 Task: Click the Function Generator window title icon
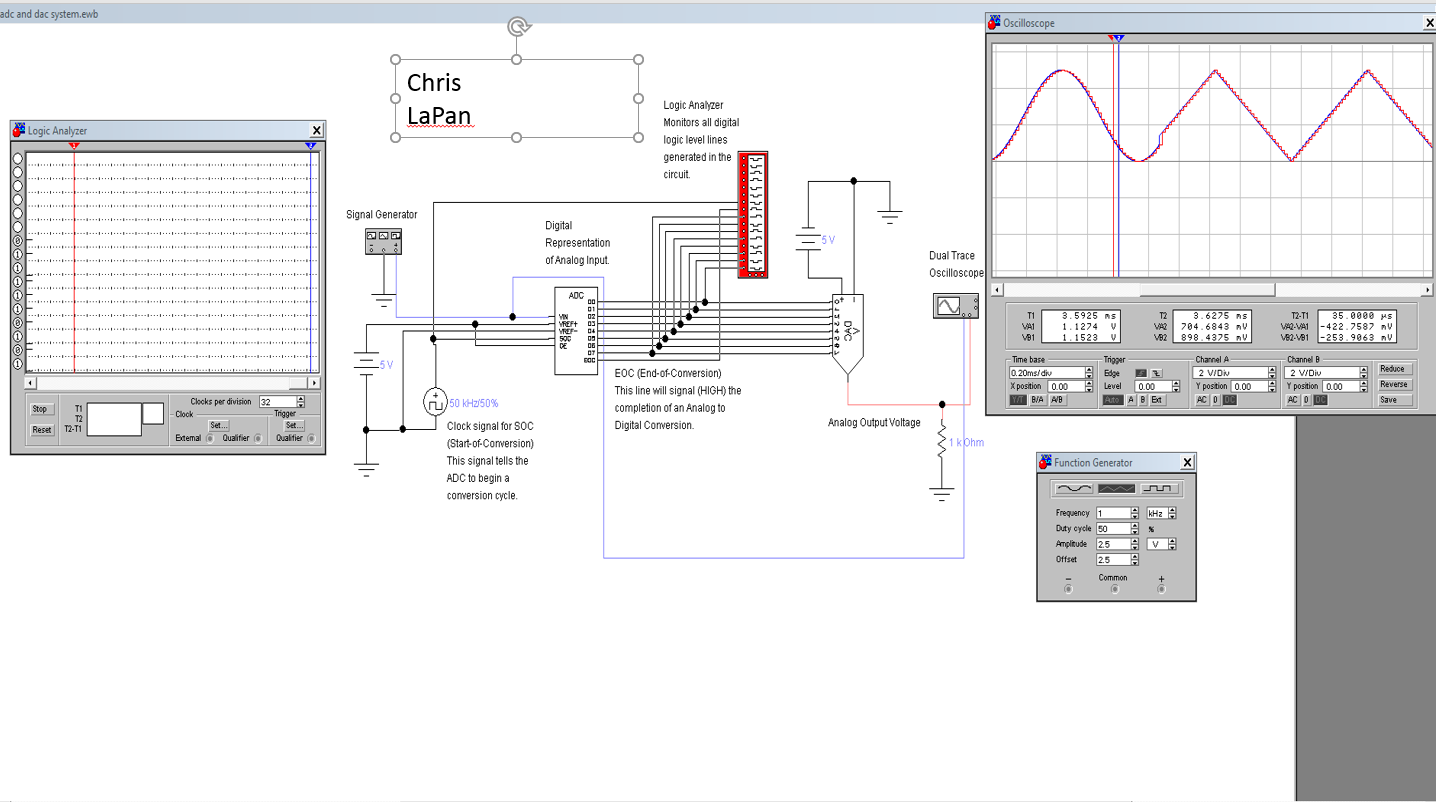(x=1045, y=462)
